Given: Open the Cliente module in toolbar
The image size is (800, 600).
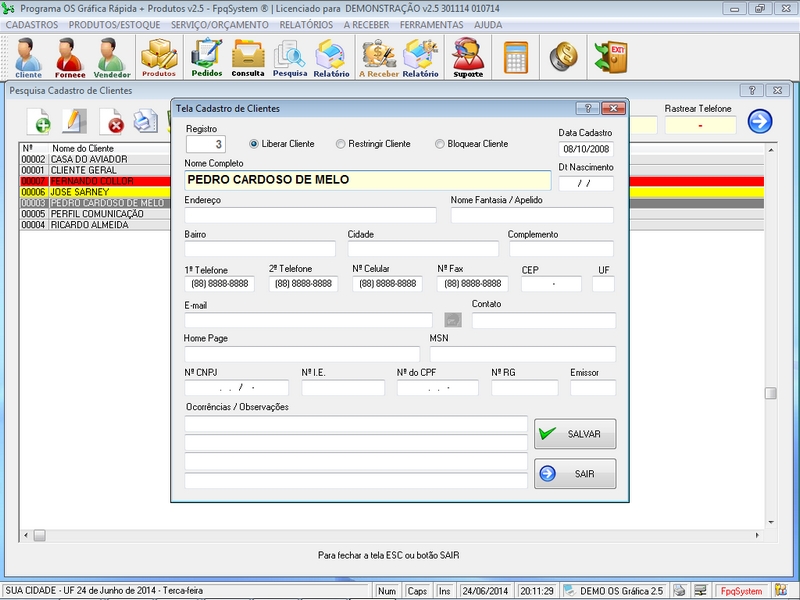Looking at the screenshot, I should click(28, 57).
